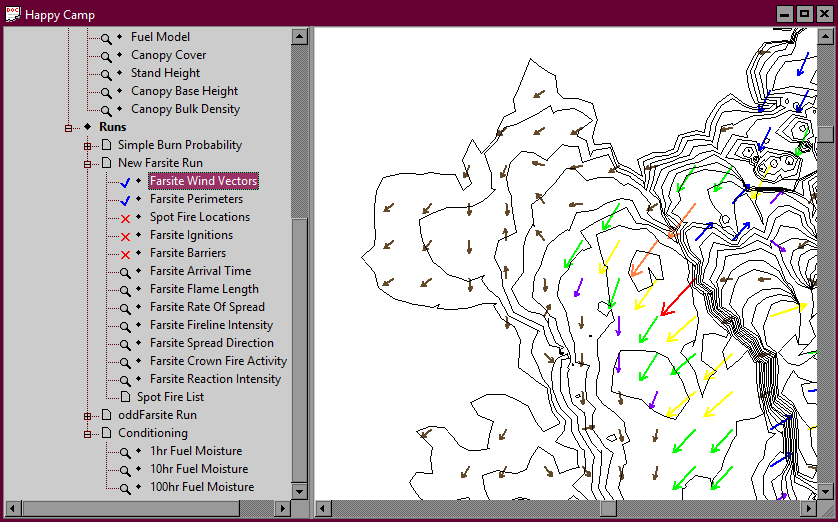Collapse the Runs tree node
This screenshot has height=522, width=838.
[x=68, y=128]
